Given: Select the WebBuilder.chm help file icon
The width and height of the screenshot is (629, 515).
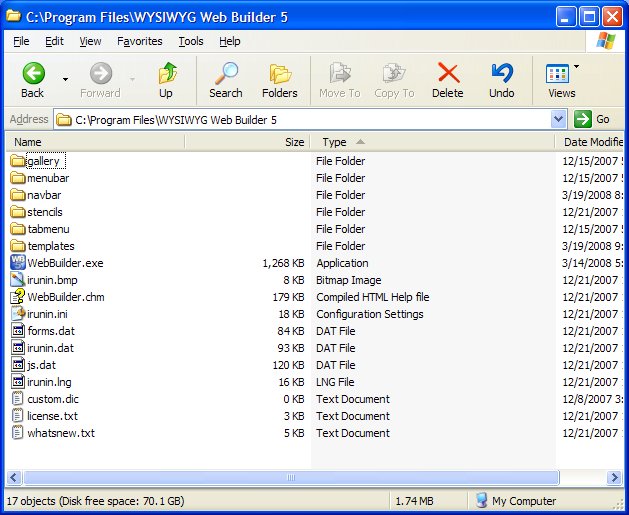Looking at the screenshot, I should pos(18,297).
